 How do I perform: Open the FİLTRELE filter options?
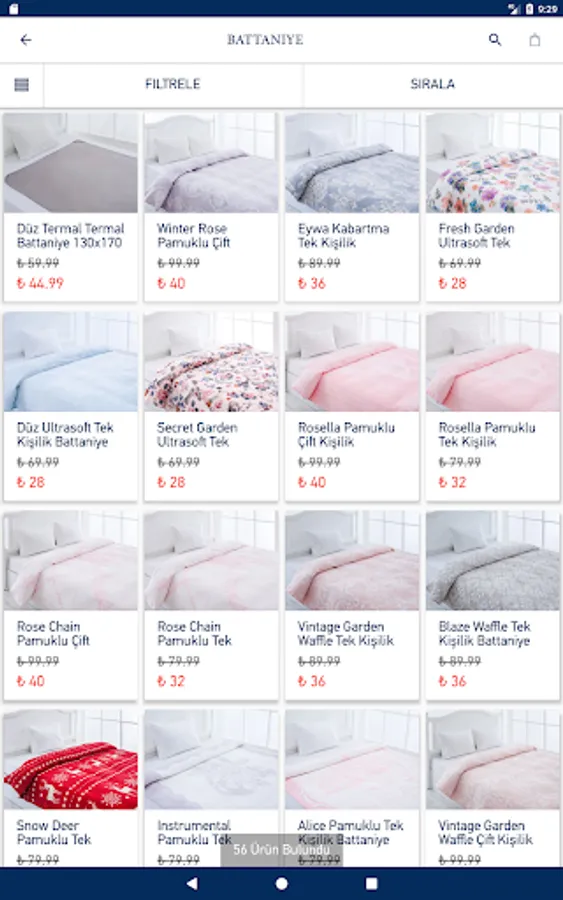pos(173,84)
